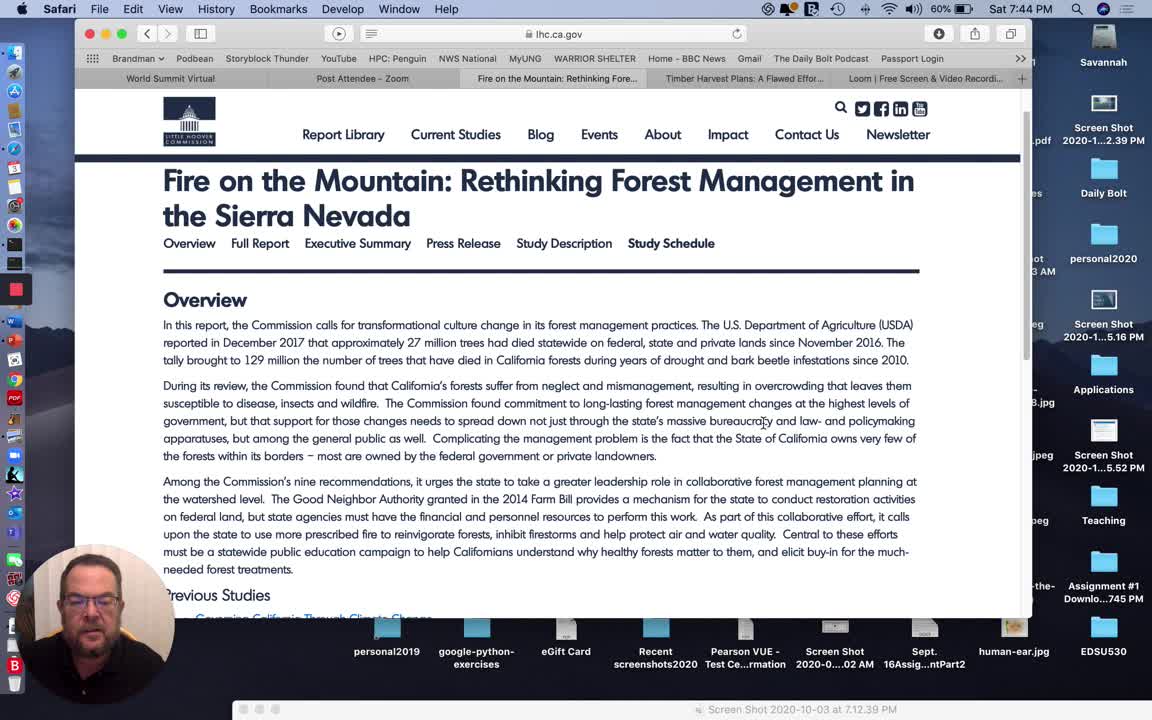Open the Study Description link
Viewport: 1152px width, 720px height.
[x=564, y=244]
